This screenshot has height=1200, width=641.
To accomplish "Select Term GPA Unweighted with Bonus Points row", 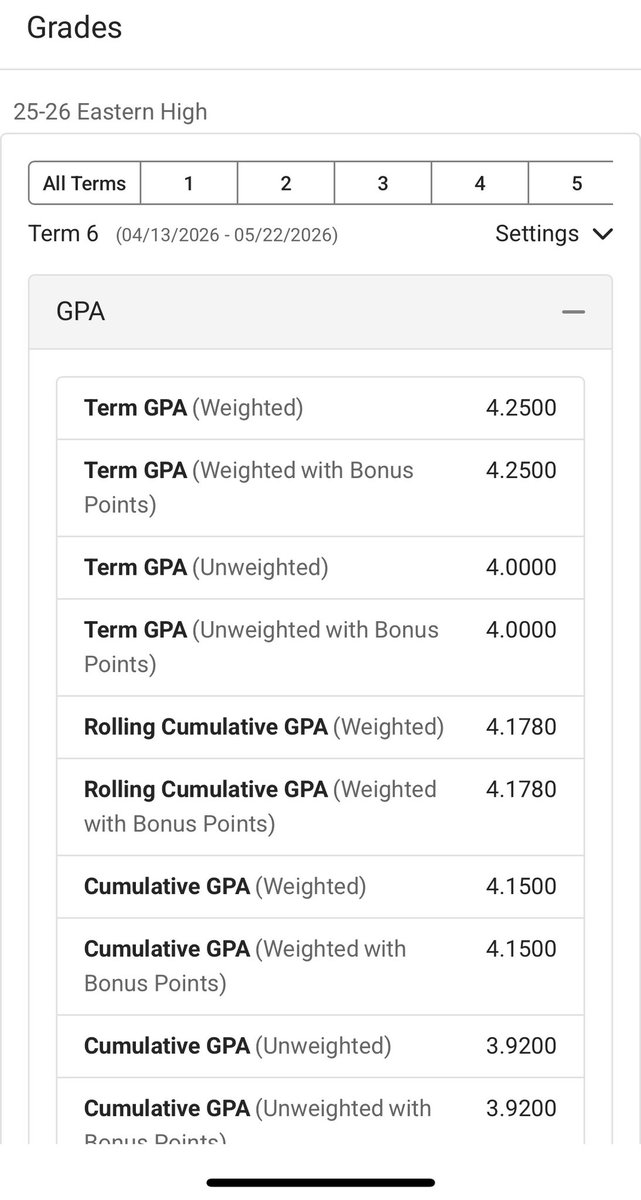I will pos(320,648).
